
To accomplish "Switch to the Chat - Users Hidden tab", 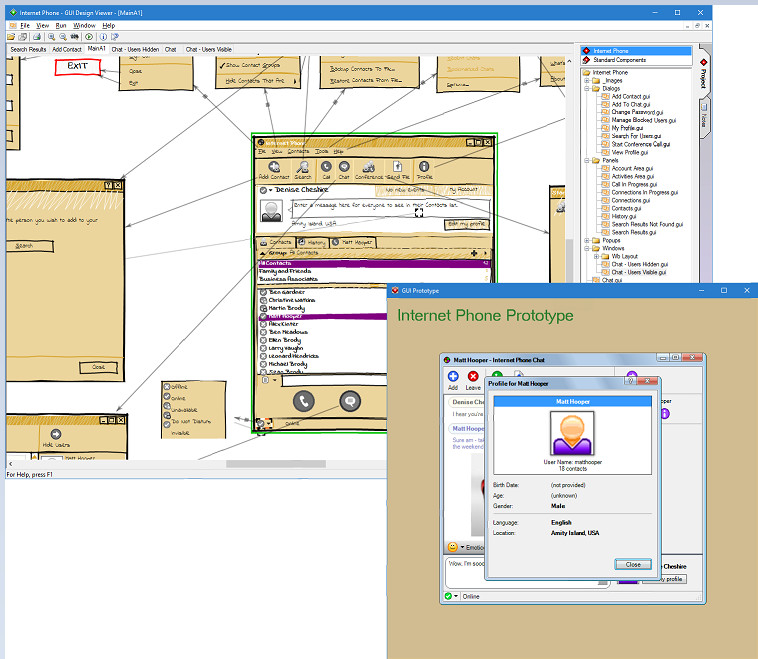I will point(135,48).
